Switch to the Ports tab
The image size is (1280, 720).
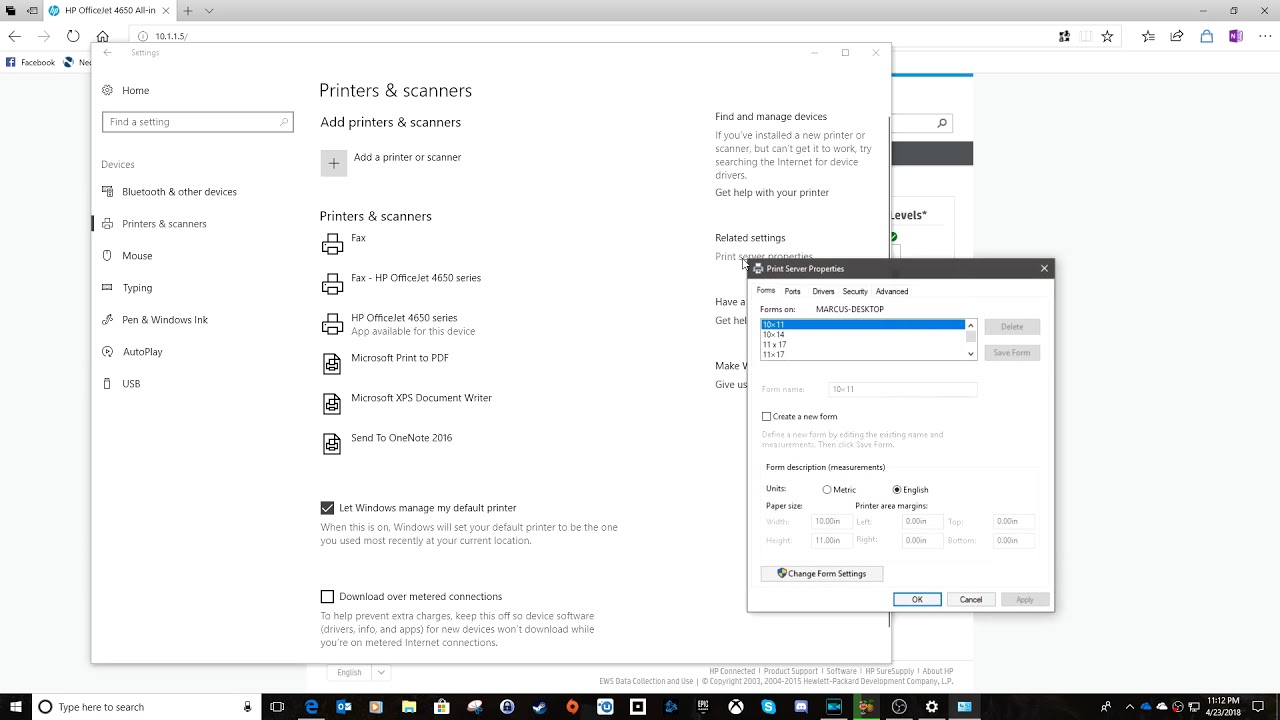pos(792,291)
